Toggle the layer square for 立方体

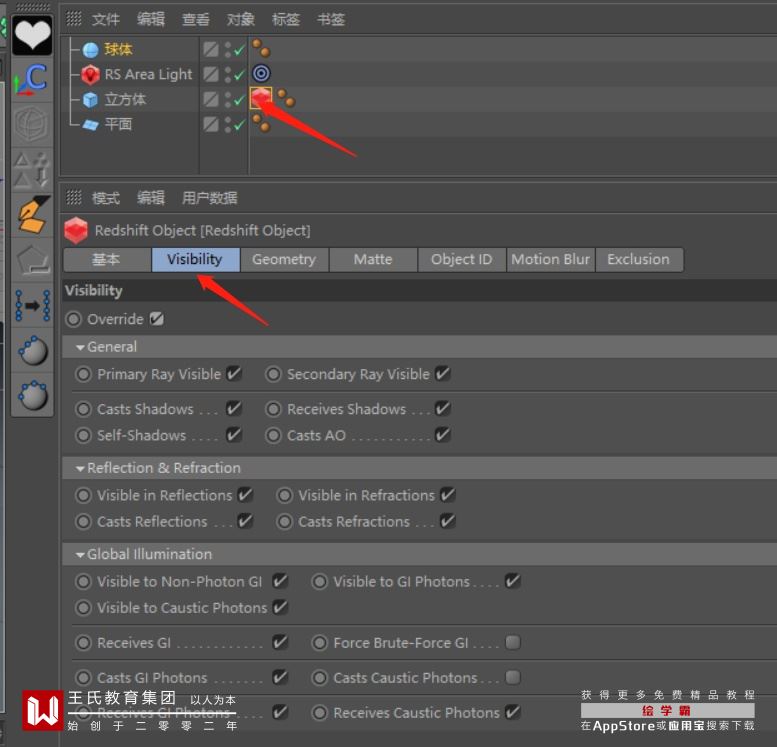click(211, 100)
